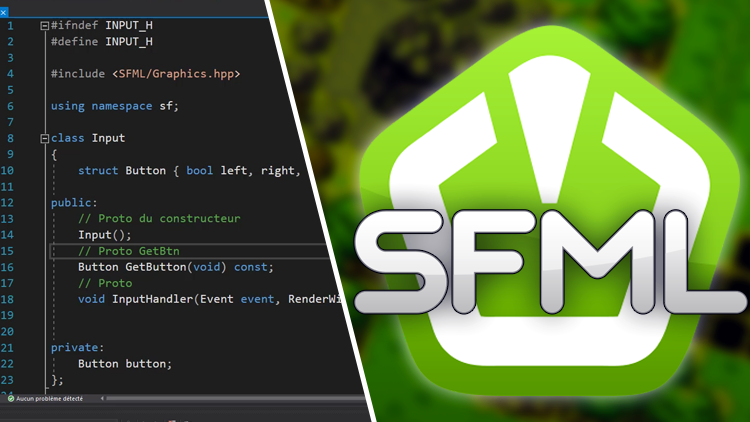
Task: Click the 'public:' access specifier
Action: (74, 203)
